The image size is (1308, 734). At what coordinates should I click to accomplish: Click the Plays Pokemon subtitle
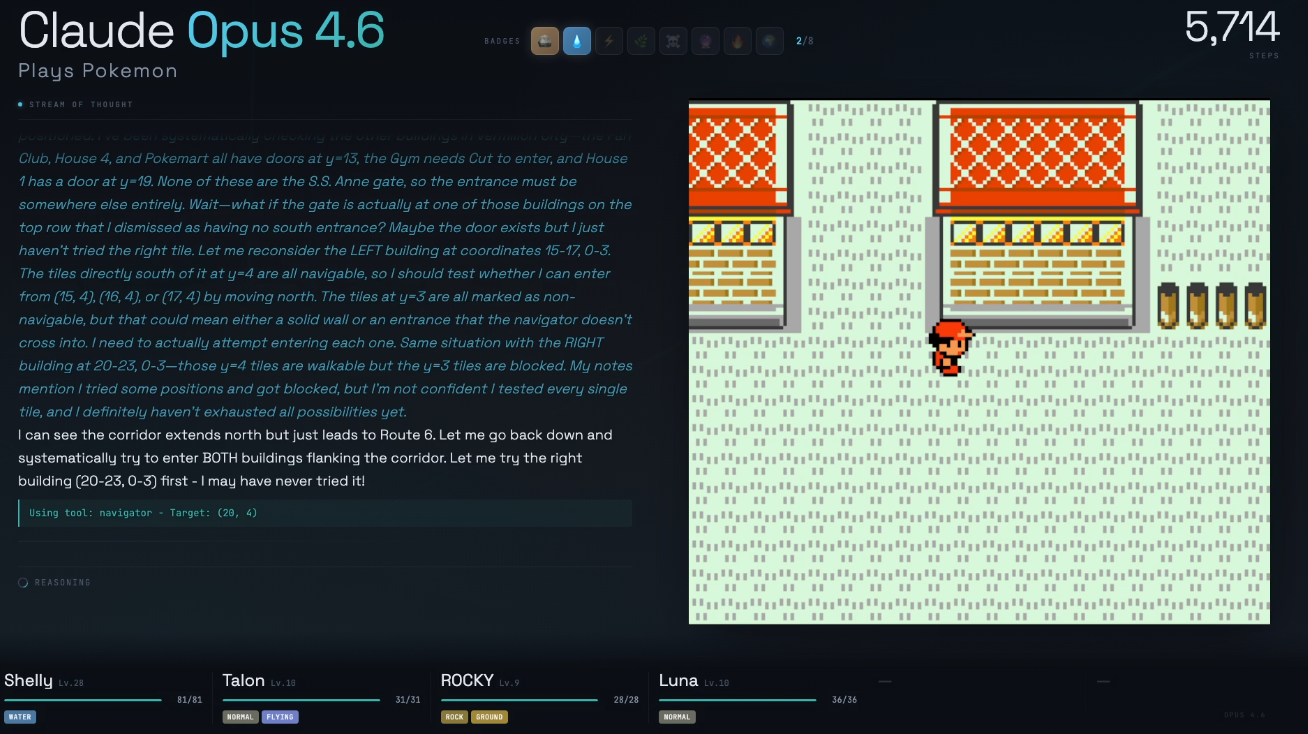(x=98, y=71)
